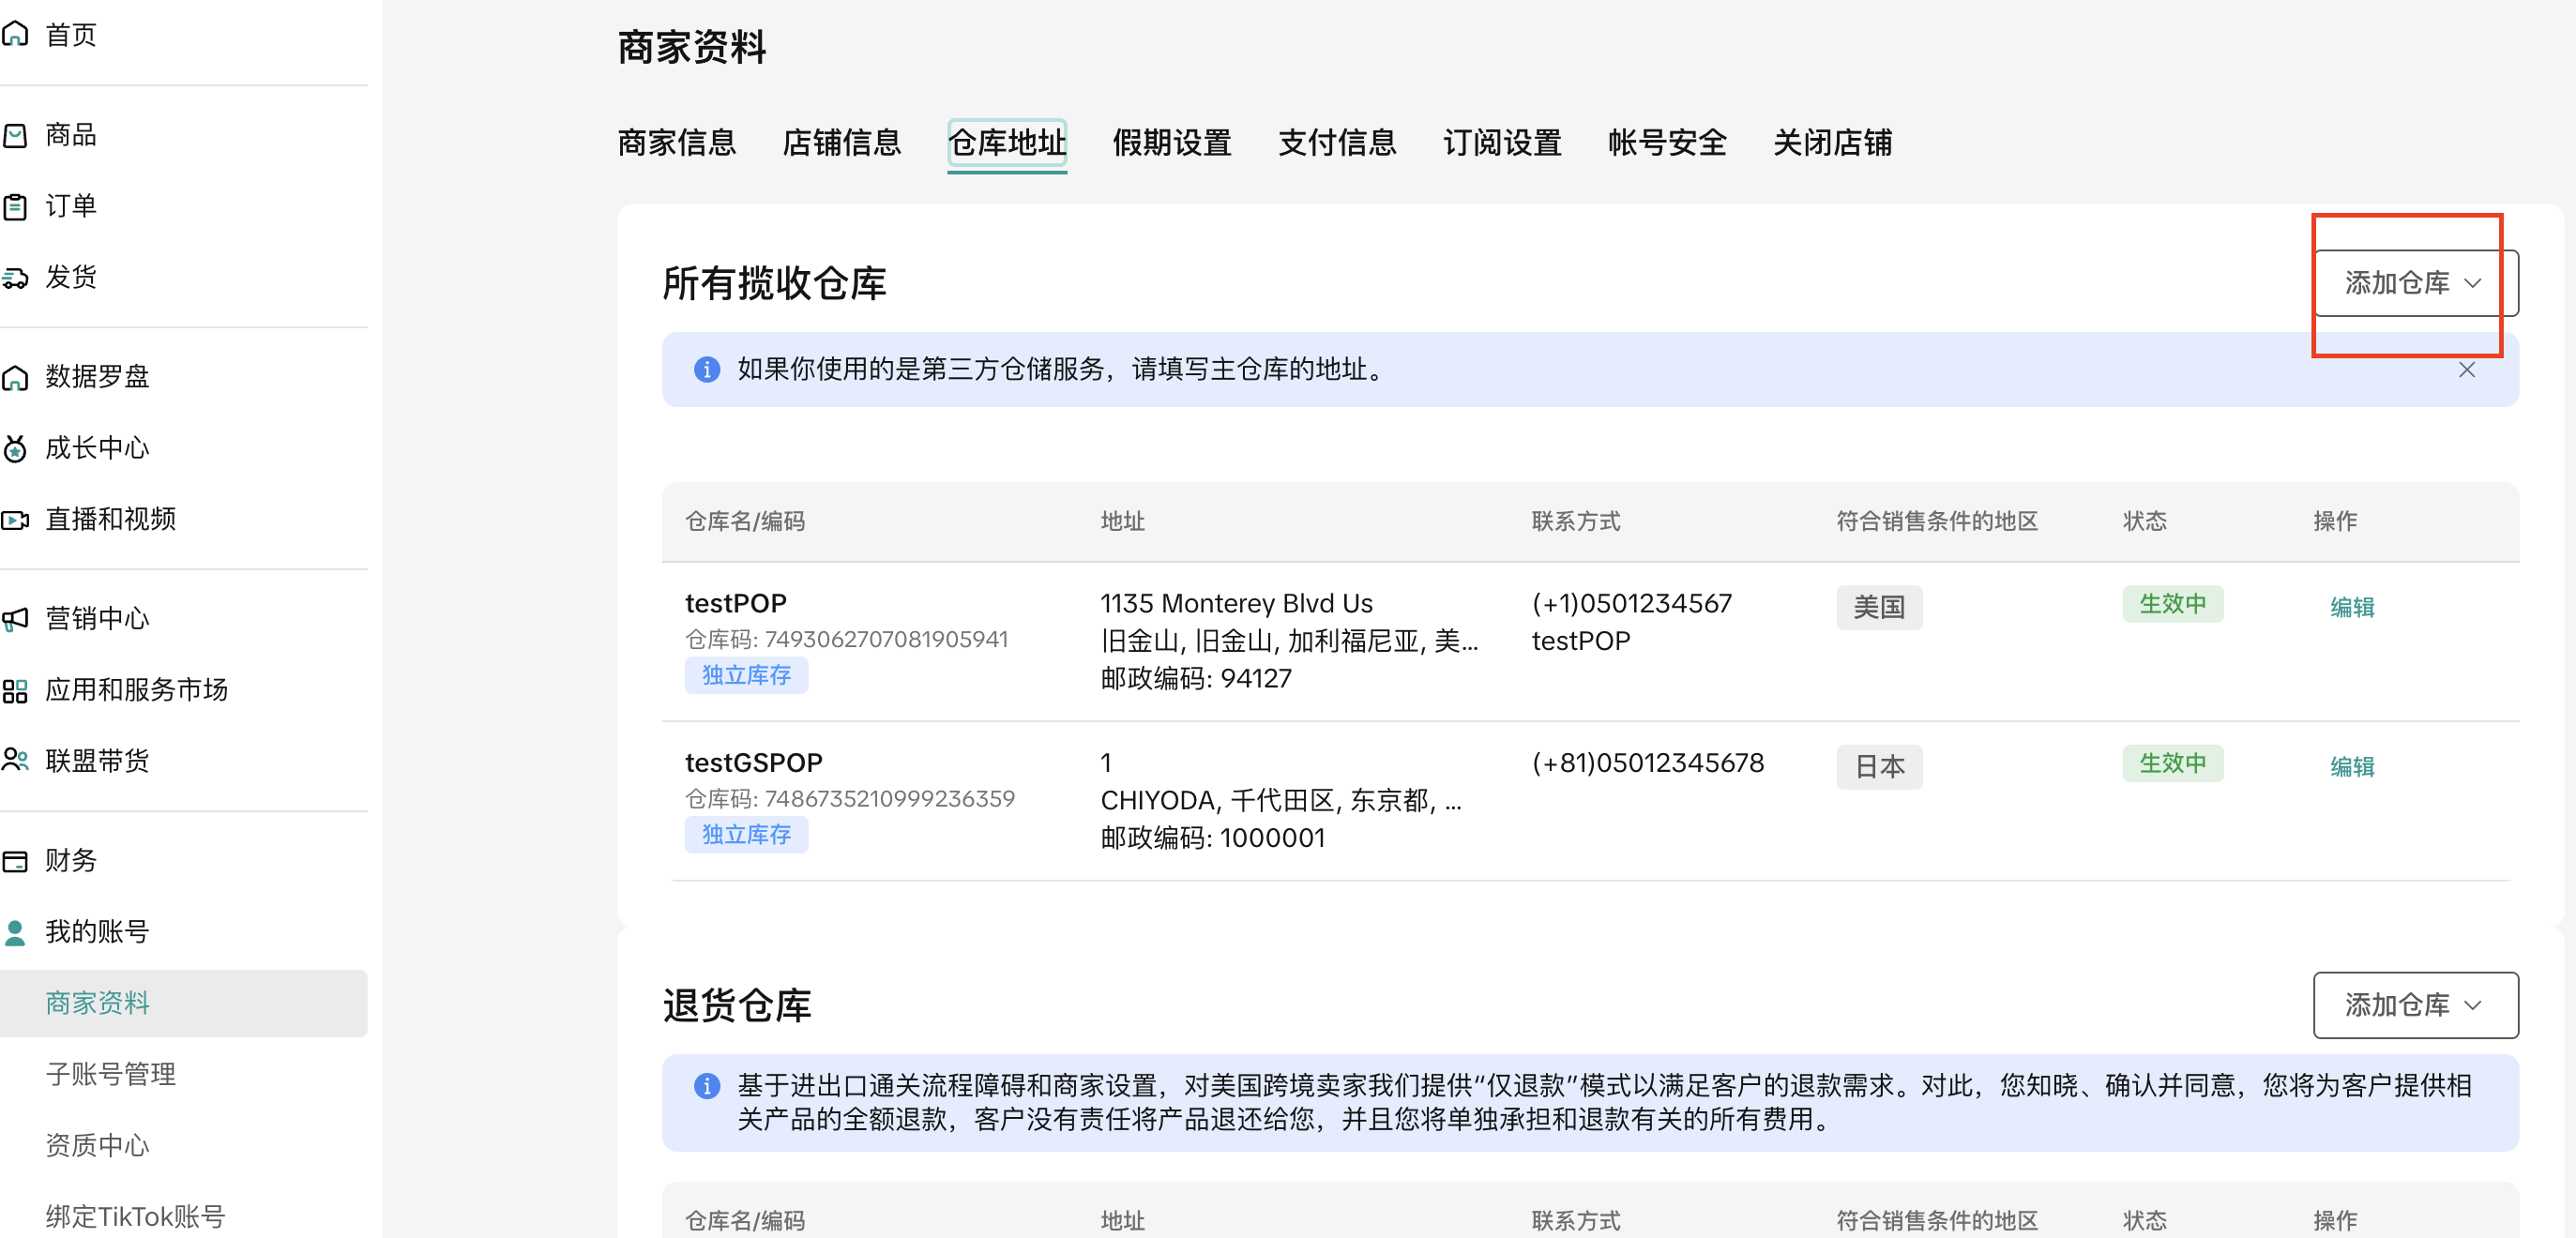Open the 支付信息 tab
This screenshot has height=1238, width=2576.
click(x=1336, y=143)
